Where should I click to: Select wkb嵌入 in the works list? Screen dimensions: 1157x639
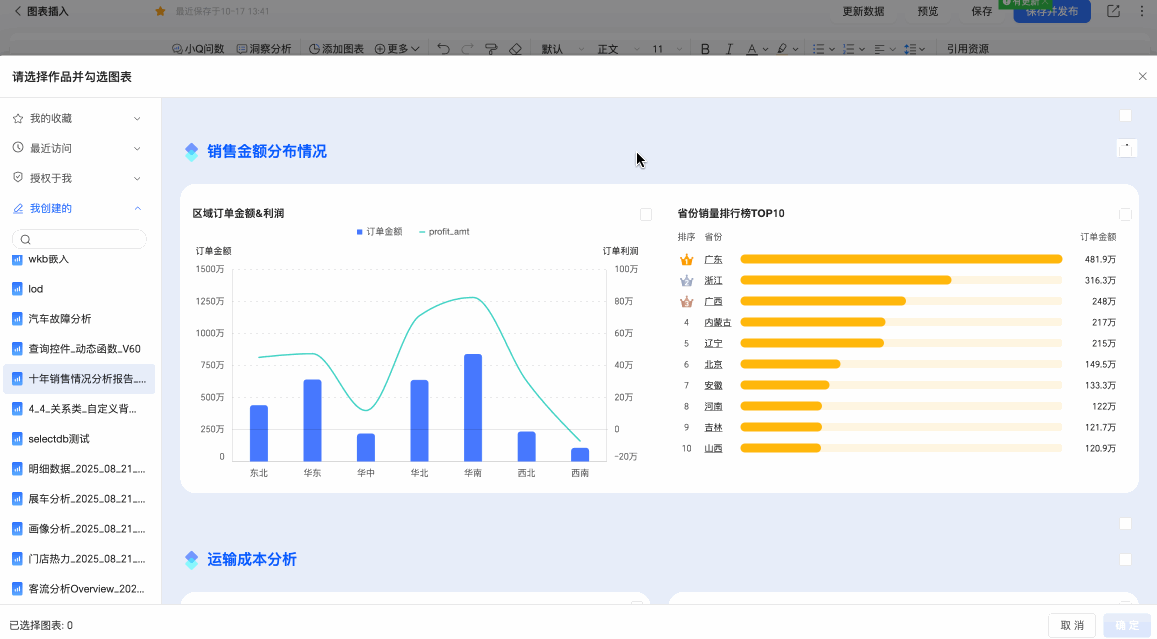coord(79,259)
